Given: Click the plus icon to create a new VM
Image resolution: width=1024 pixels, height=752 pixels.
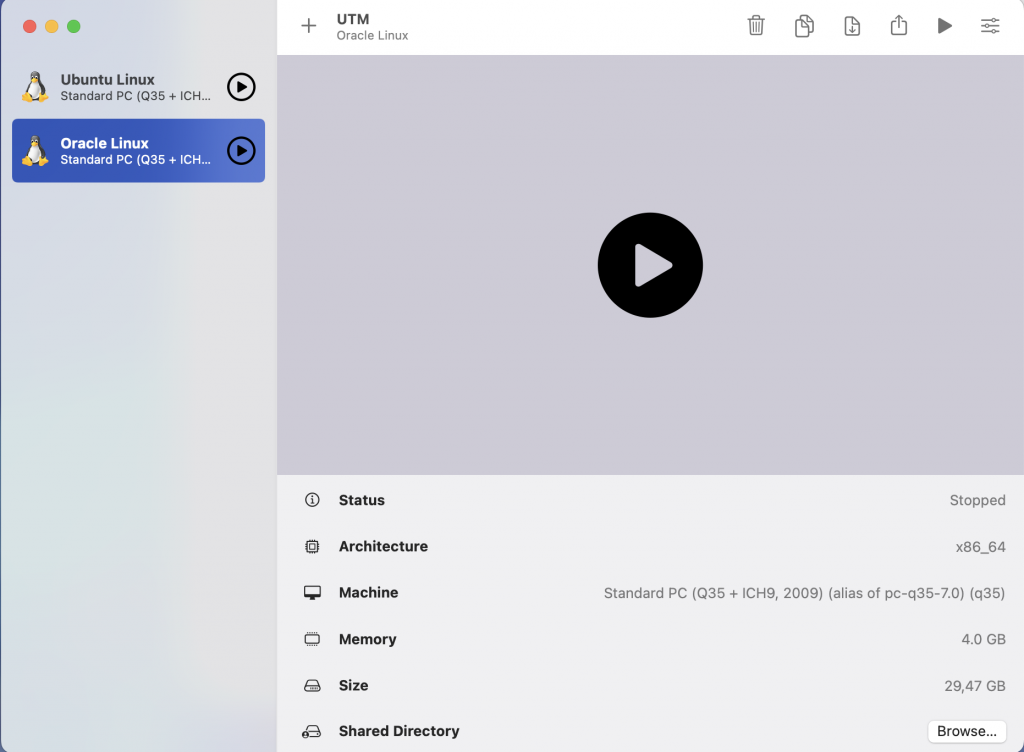Looking at the screenshot, I should click(x=308, y=25).
